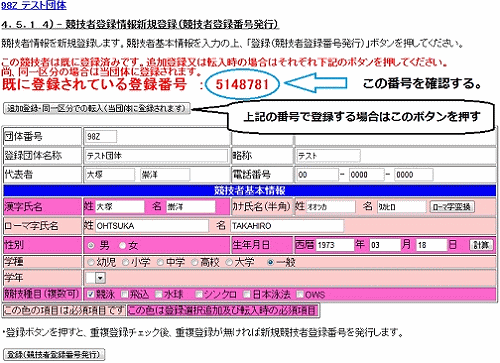Click the カナ氏名 姓 field

[331, 207]
